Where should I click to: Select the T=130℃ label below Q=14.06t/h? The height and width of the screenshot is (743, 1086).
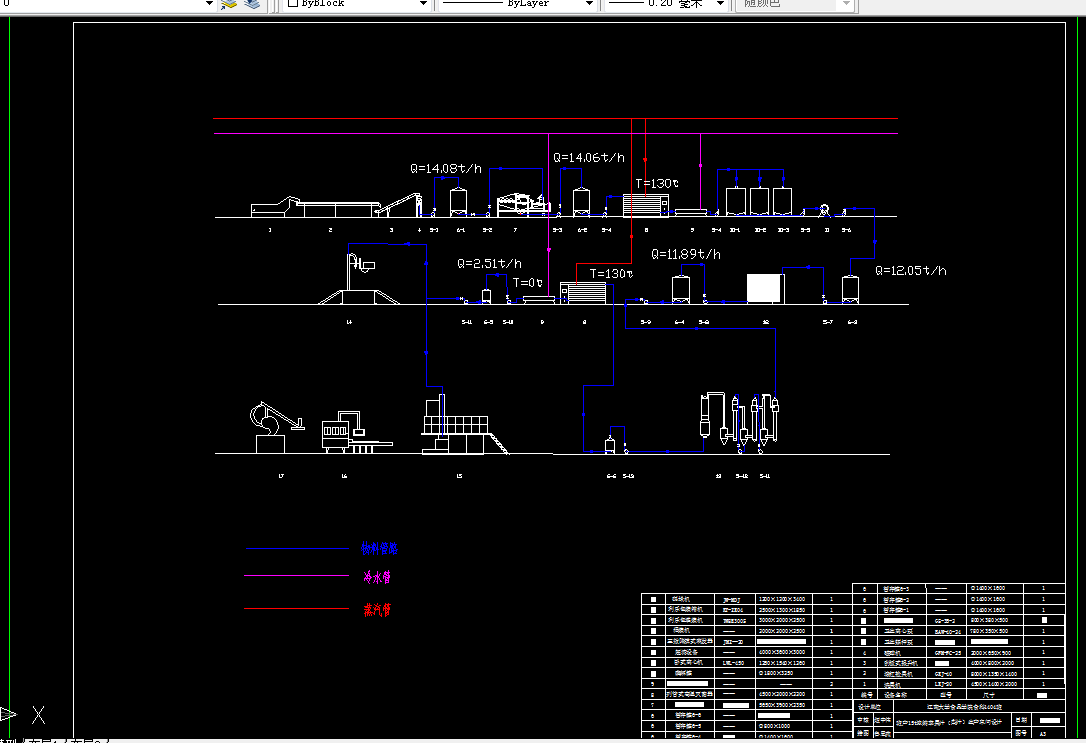coord(657,183)
